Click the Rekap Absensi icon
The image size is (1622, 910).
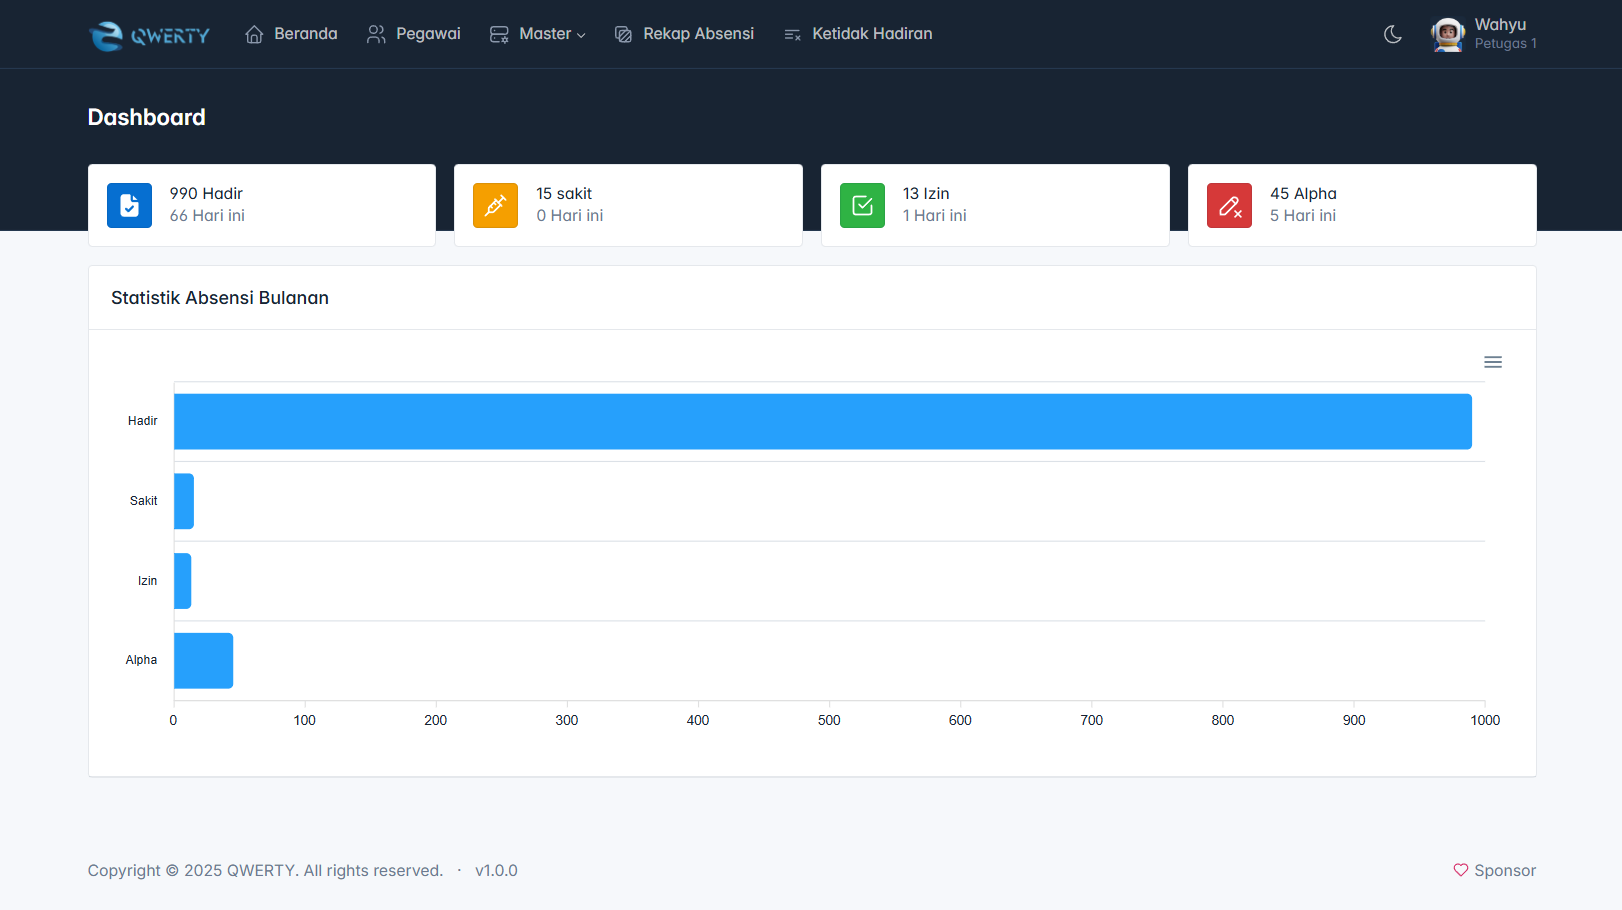623,35
